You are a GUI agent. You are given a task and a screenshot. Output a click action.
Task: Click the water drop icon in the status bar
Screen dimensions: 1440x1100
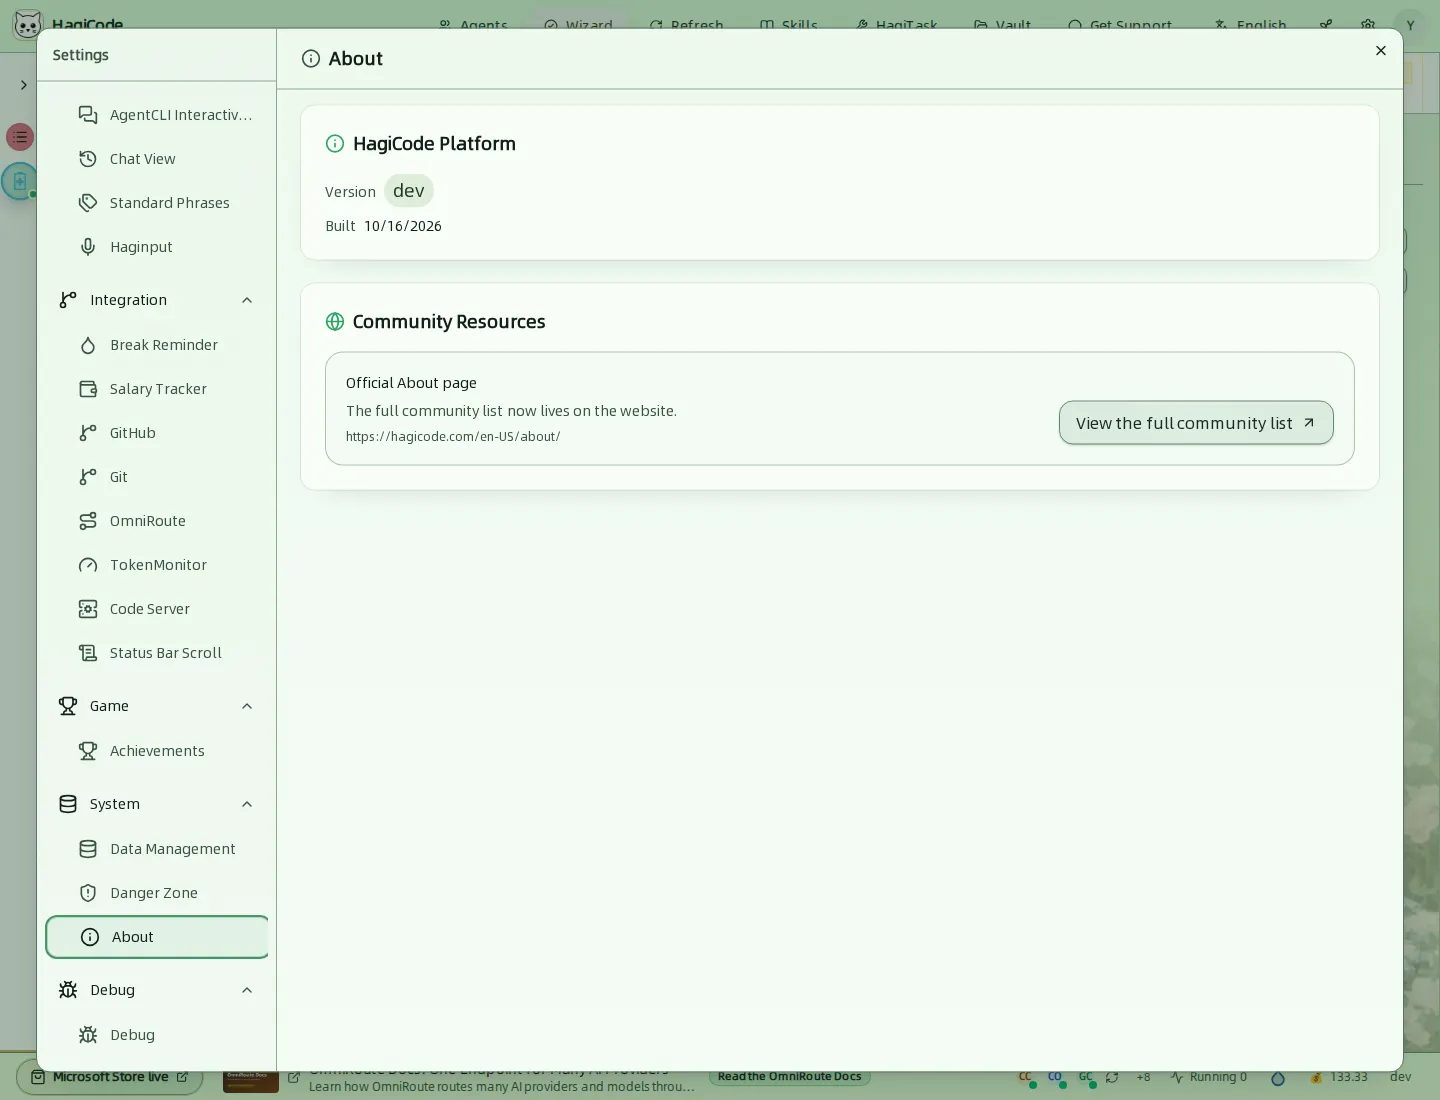click(x=1277, y=1078)
